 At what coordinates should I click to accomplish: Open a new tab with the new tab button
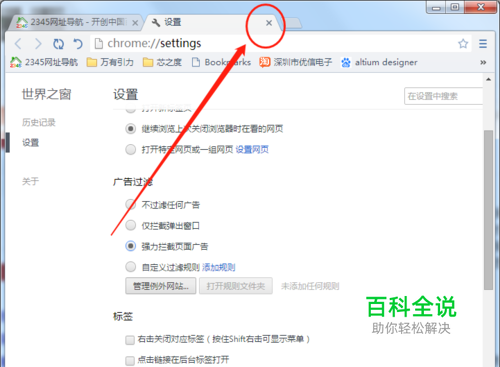[292, 23]
